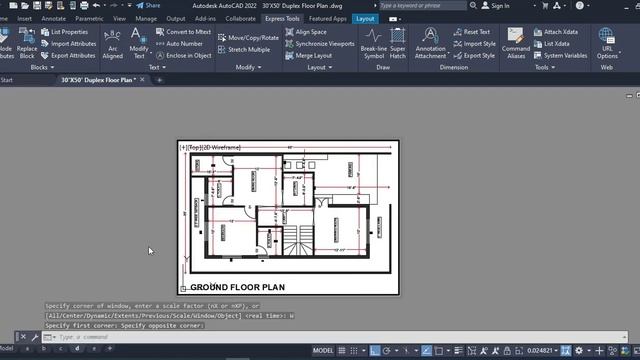
Task: Select Stretch Multiple tool
Action: point(244,49)
